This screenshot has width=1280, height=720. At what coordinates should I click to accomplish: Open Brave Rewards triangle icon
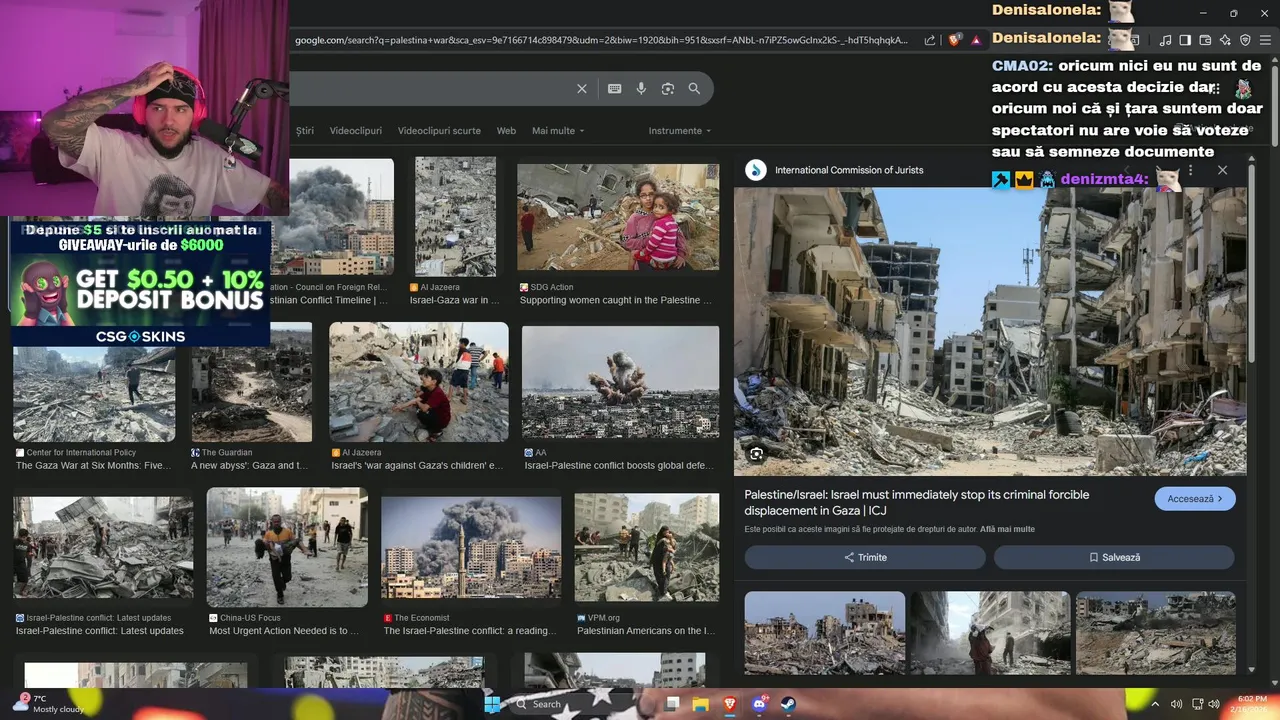click(976, 40)
